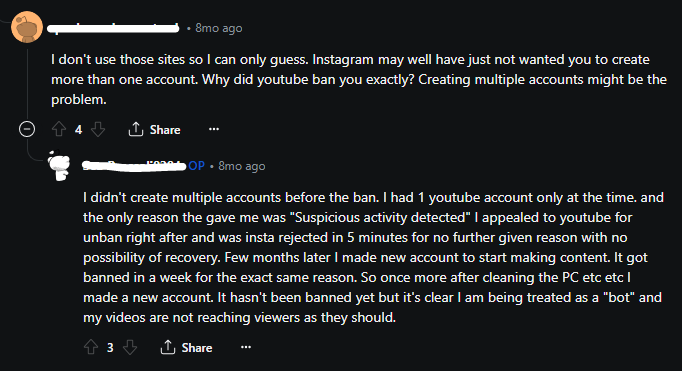Open more options menu on first comment
Screen dimensions: 682x371
pyautogui.click(x=214, y=129)
